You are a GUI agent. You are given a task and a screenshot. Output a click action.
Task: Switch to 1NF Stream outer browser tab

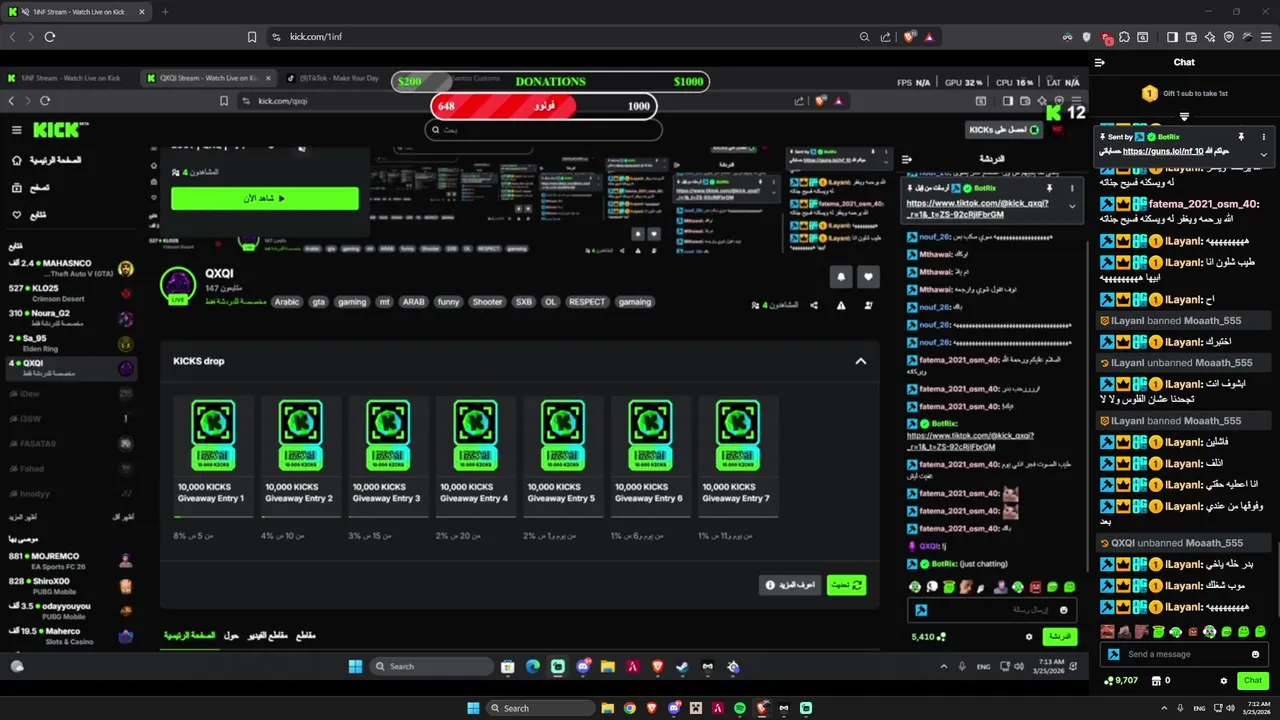[75, 11]
